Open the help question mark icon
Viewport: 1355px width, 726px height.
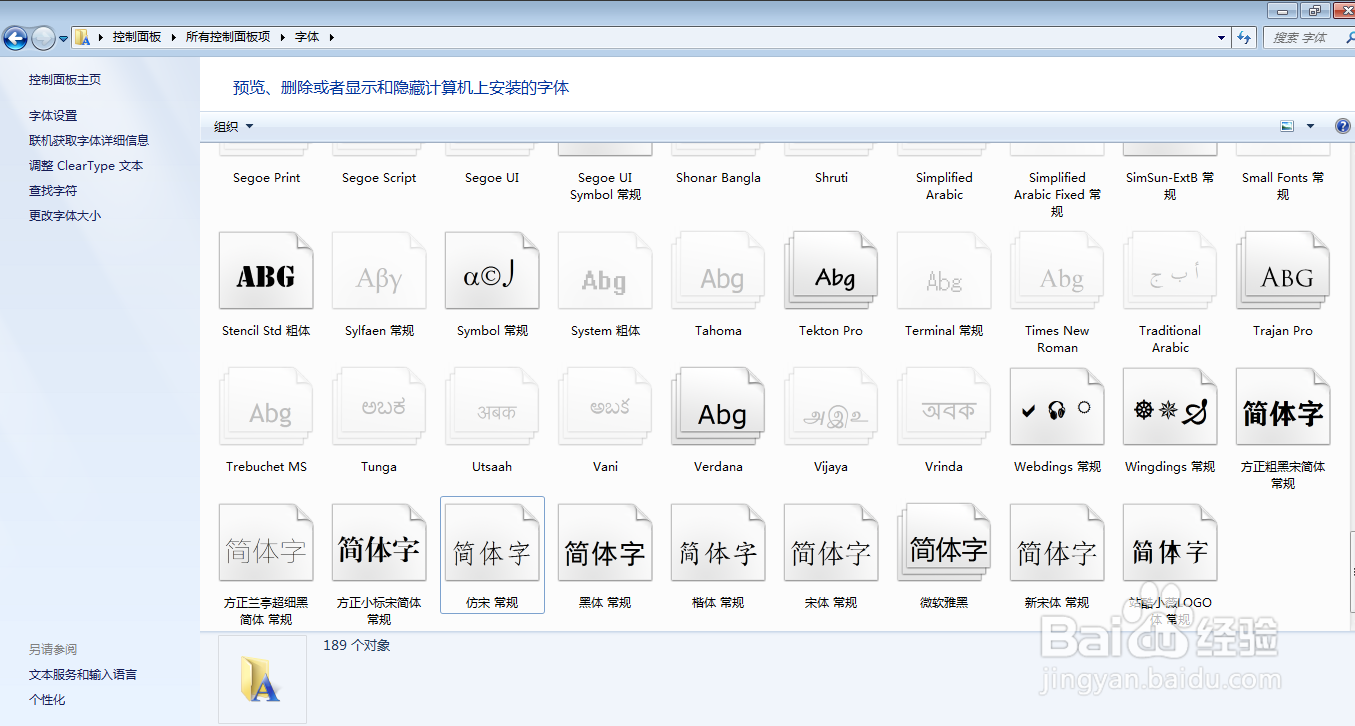click(1343, 126)
